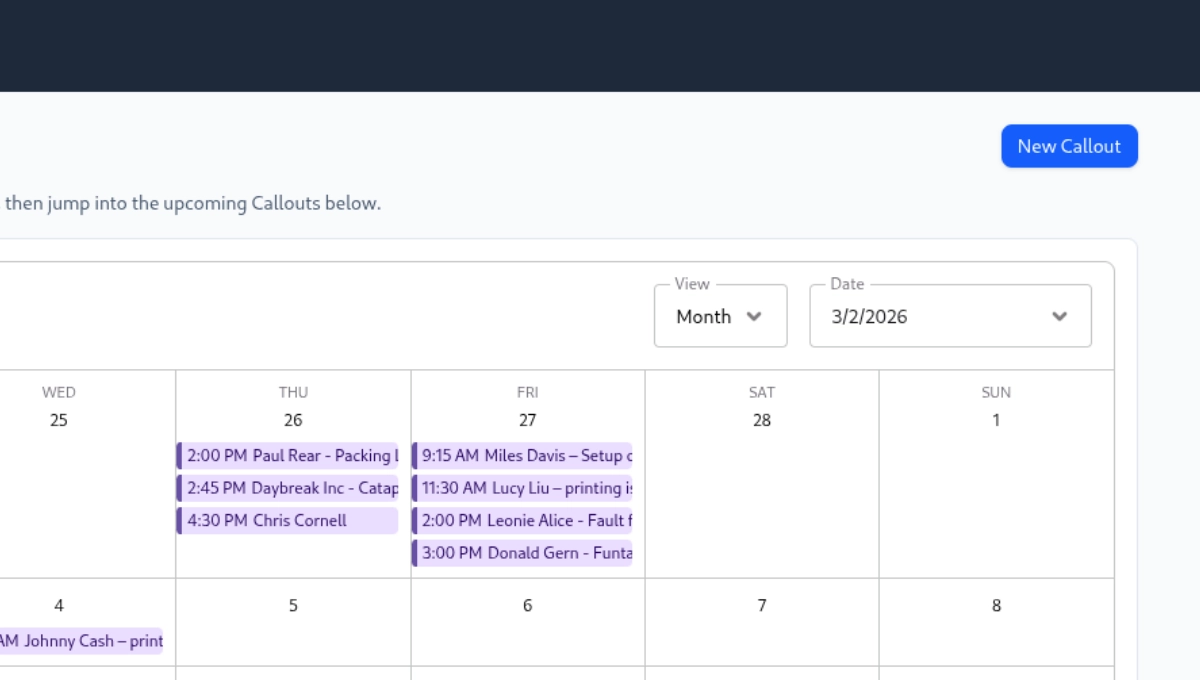This screenshot has height=680, width=1200.
Task: Click the chevron icon in the Date field
Action: click(x=1059, y=316)
